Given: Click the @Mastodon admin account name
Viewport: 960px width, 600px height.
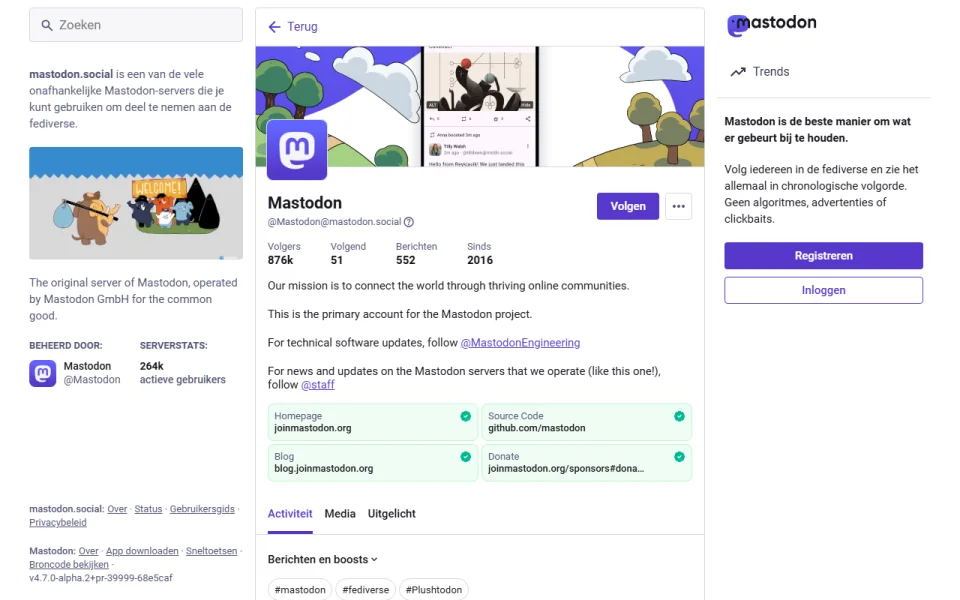Looking at the screenshot, I should (x=92, y=380).
